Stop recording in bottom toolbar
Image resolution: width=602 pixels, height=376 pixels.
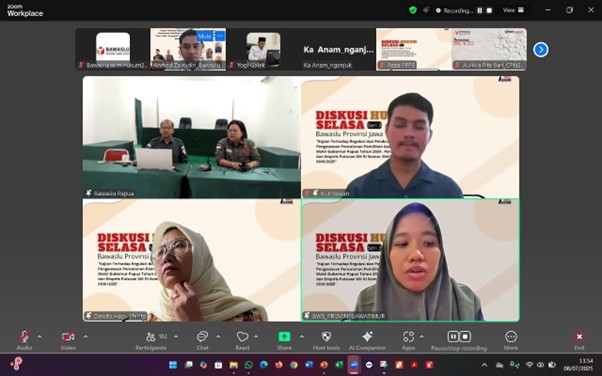click(465, 337)
